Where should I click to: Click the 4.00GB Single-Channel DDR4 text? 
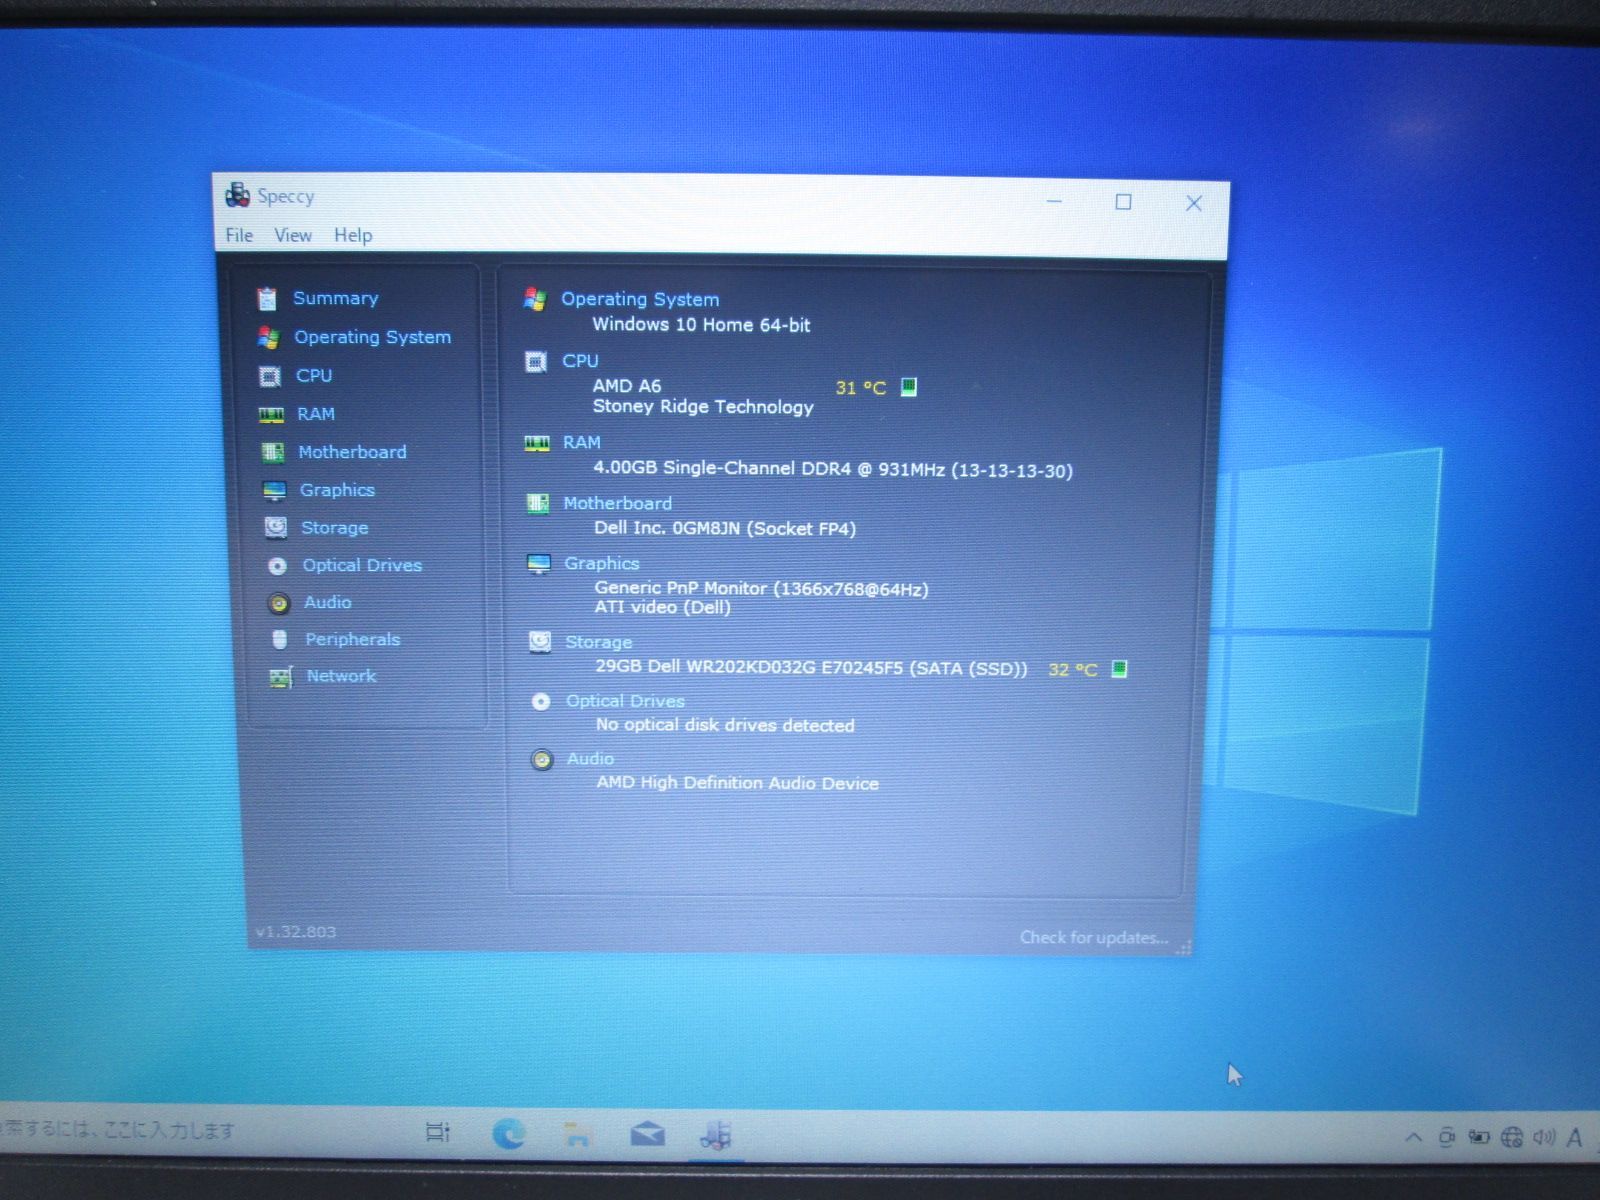coord(832,469)
